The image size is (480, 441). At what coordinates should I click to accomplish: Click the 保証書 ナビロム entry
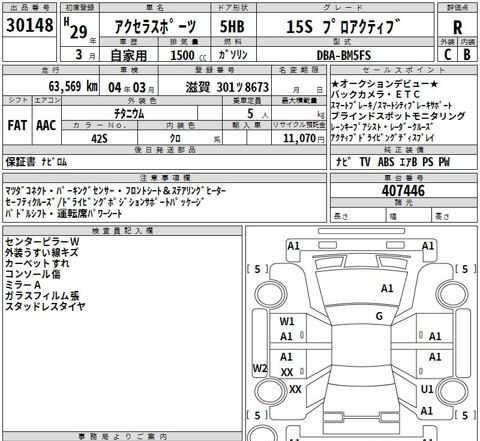tap(36, 162)
